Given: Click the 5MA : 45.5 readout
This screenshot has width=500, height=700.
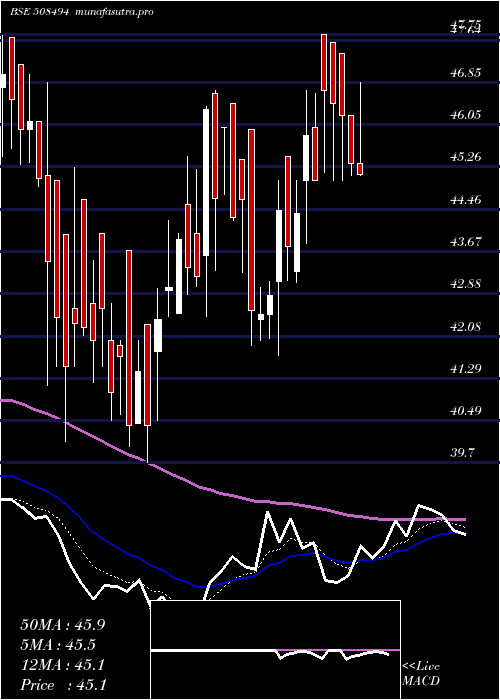Looking at the screenshot, I should tap(58, 645).
